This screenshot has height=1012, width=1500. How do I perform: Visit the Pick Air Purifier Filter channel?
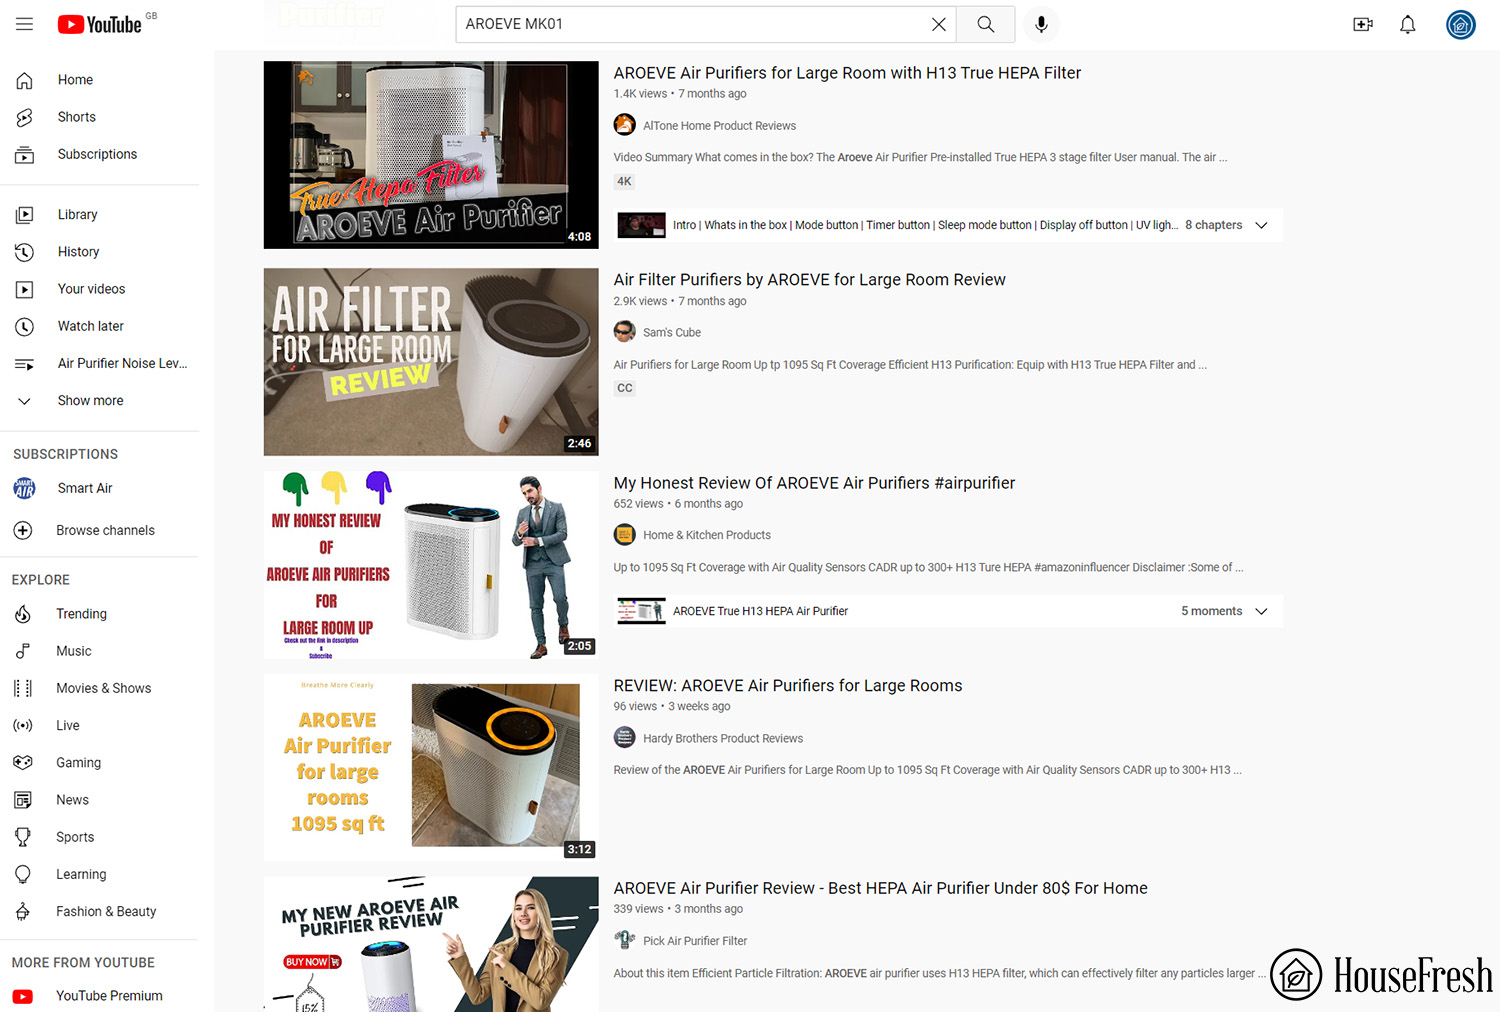[x=695, y=941]
